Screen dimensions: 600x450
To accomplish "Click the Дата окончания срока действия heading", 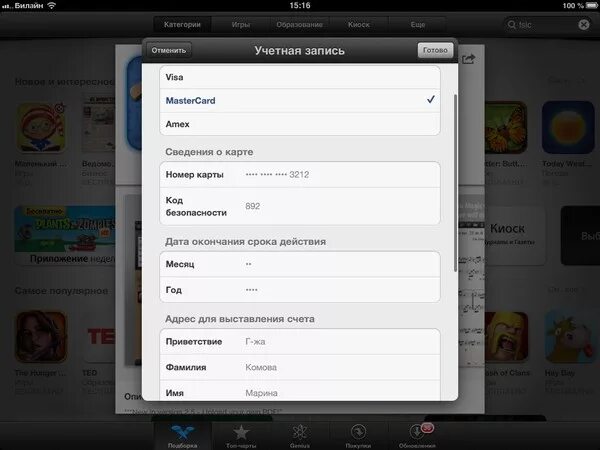I will [x=246, y=242].
